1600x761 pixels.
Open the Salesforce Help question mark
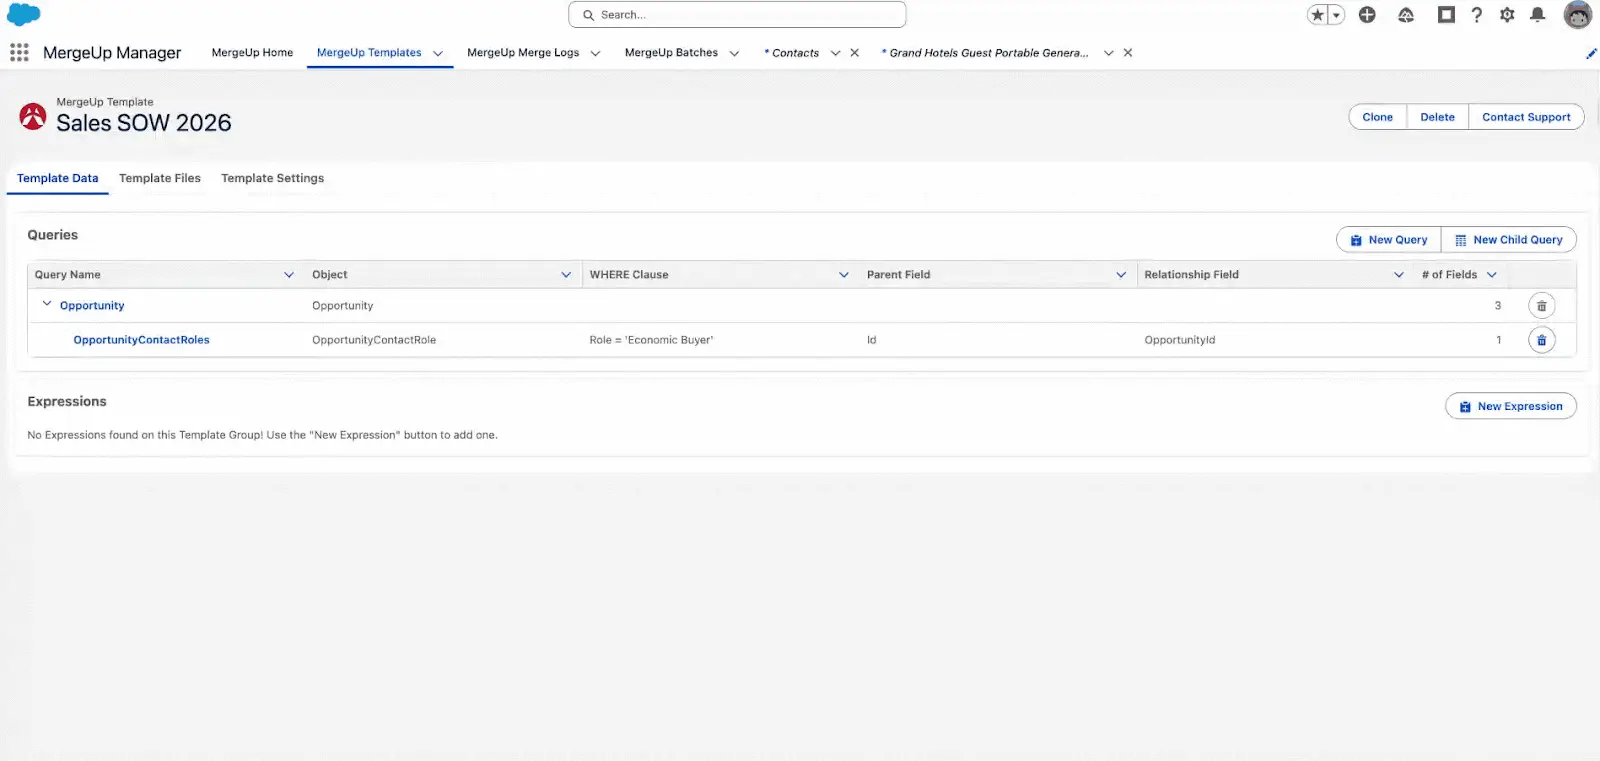coord(1476,15)
